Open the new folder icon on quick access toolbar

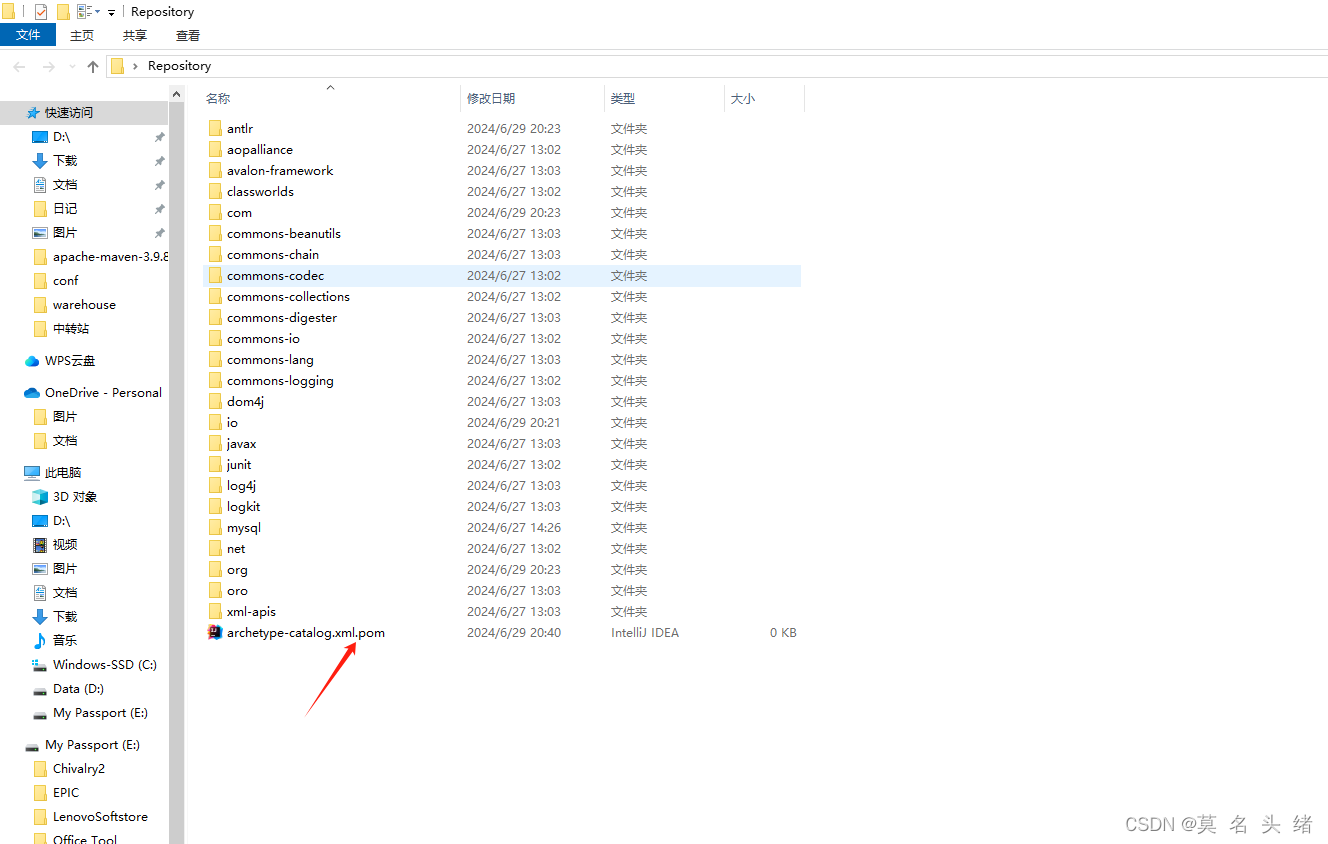coord(63,11)
